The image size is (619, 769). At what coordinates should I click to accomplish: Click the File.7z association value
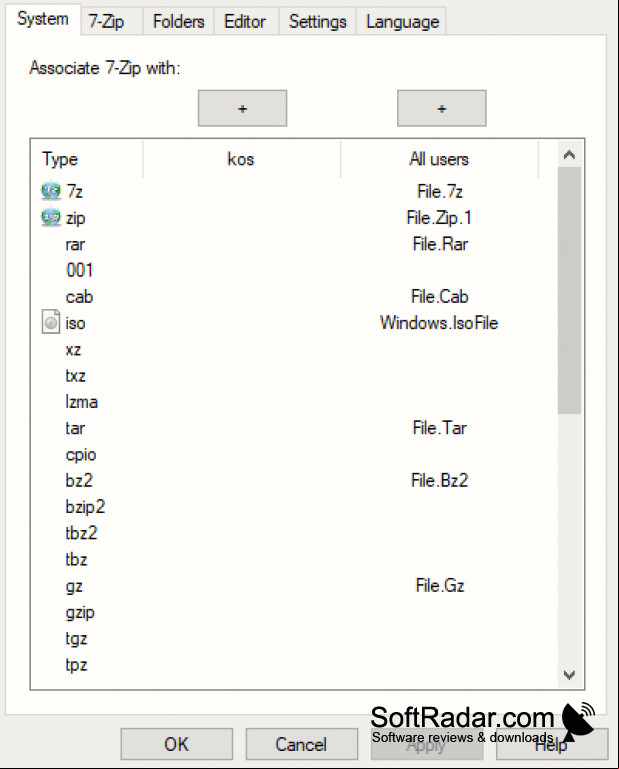coord(439,191)
